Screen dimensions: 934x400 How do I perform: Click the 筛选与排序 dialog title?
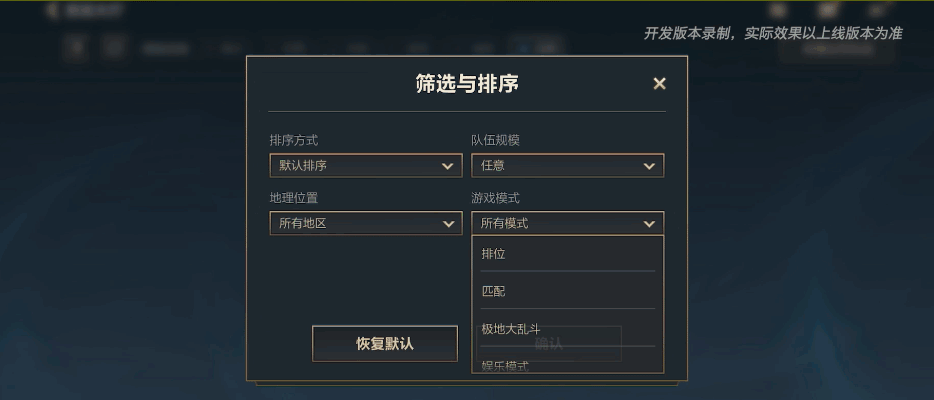coord(467,84)
